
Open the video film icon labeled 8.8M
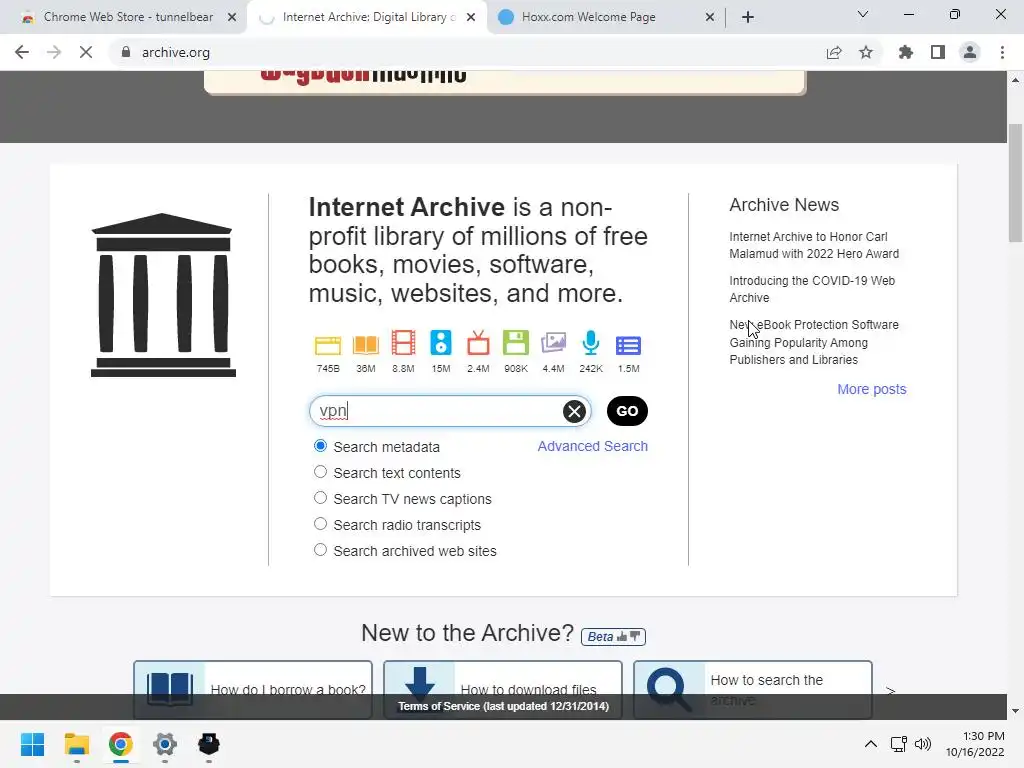click(x=403, y=343)
